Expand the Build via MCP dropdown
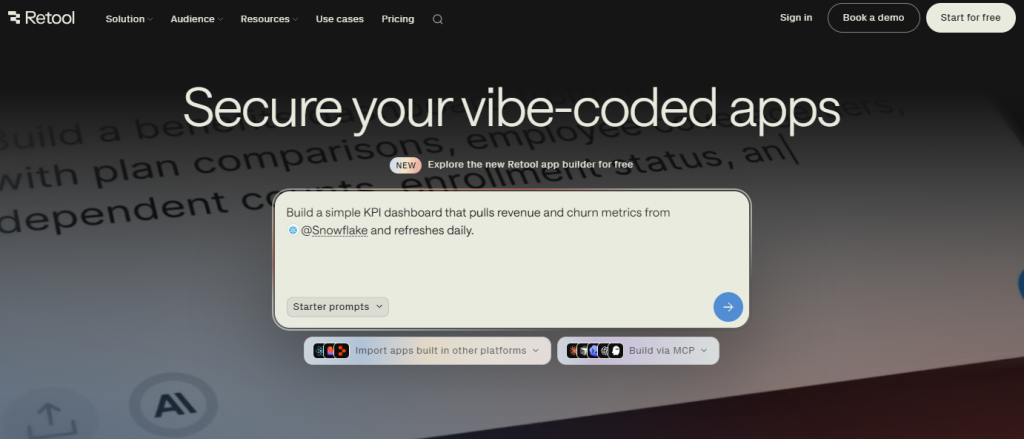The image size is (1024, 439). point(638,351)
